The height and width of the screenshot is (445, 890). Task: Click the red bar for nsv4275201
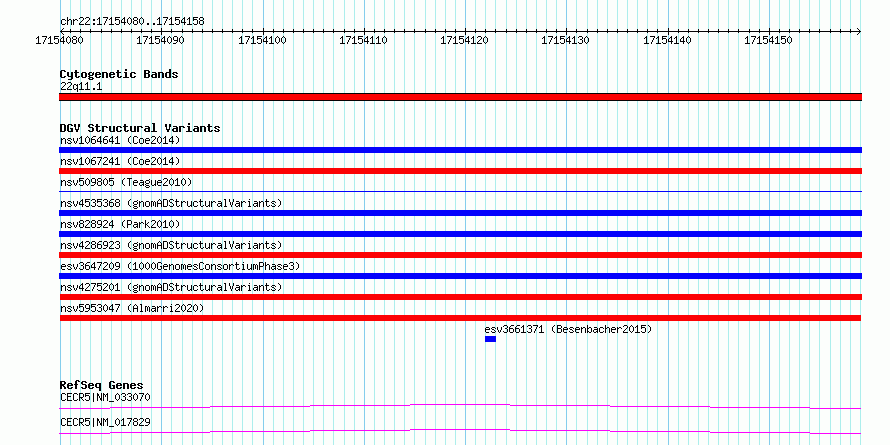point(460,297)
